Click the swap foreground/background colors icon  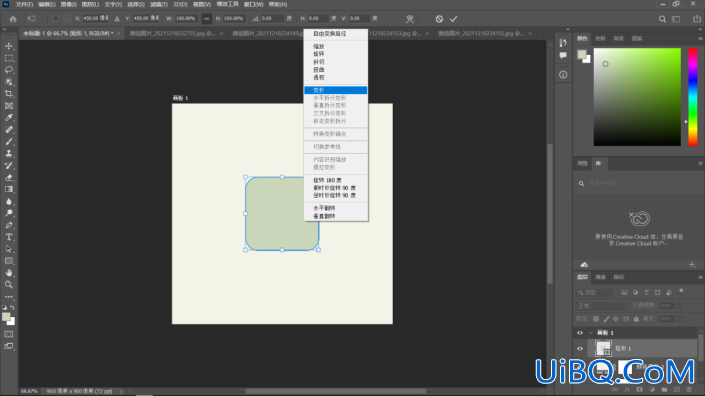click(13, 308)
